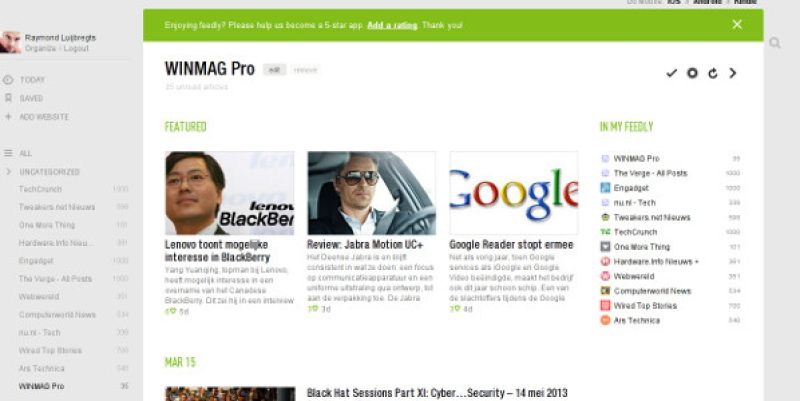Click Ars Technica text in My Feedly list
The image size is (800, 401).
[x=637, y=320]
